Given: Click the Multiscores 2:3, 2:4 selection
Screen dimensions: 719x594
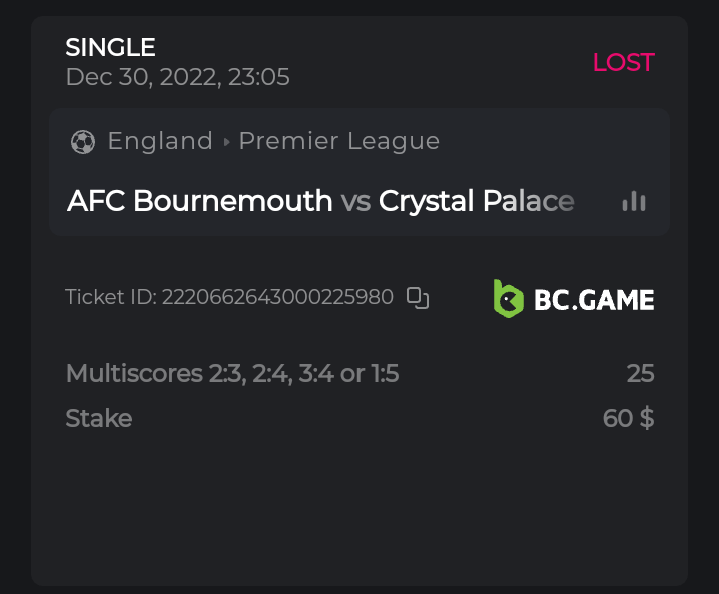Looking at the screenshot, I should 232,374.
